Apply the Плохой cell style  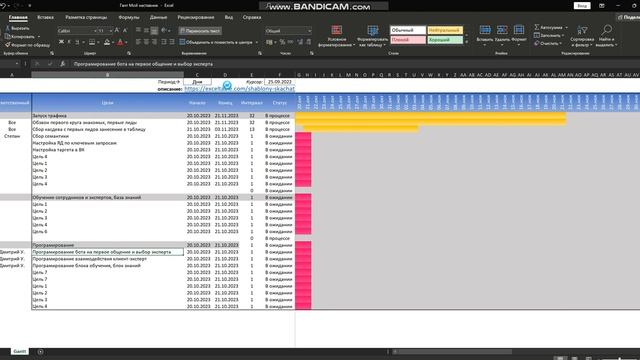408,40
